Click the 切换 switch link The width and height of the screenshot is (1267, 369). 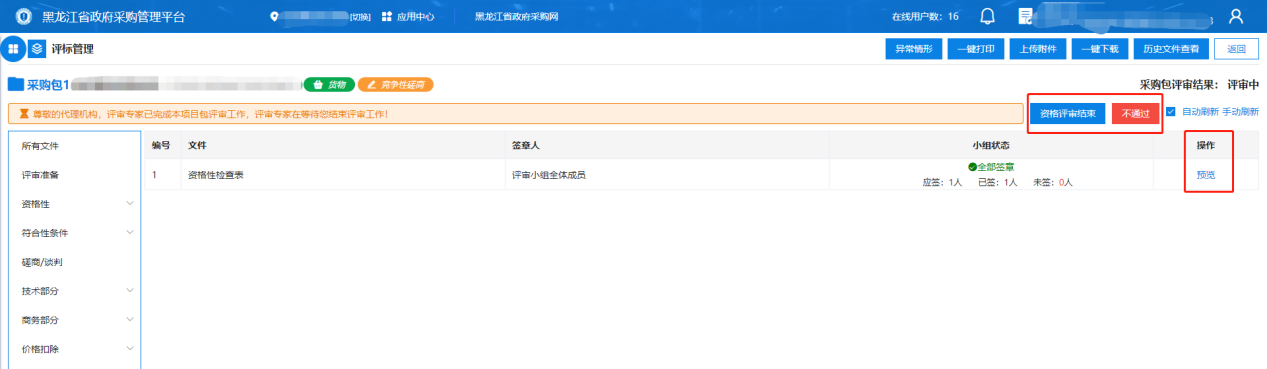[x=360, y=17]
